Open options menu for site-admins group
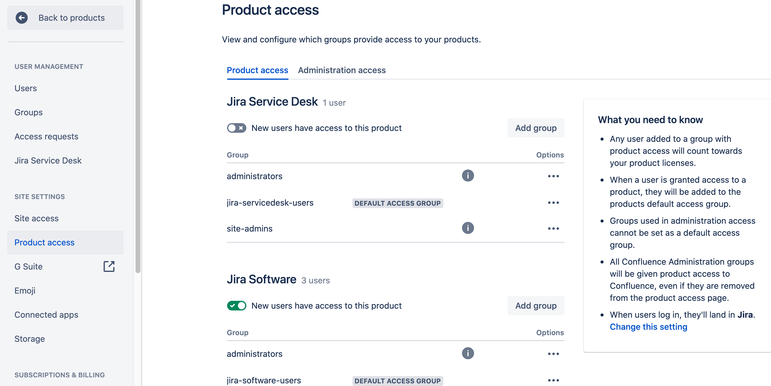The image size is (771, 386). (x=553, y=229)
